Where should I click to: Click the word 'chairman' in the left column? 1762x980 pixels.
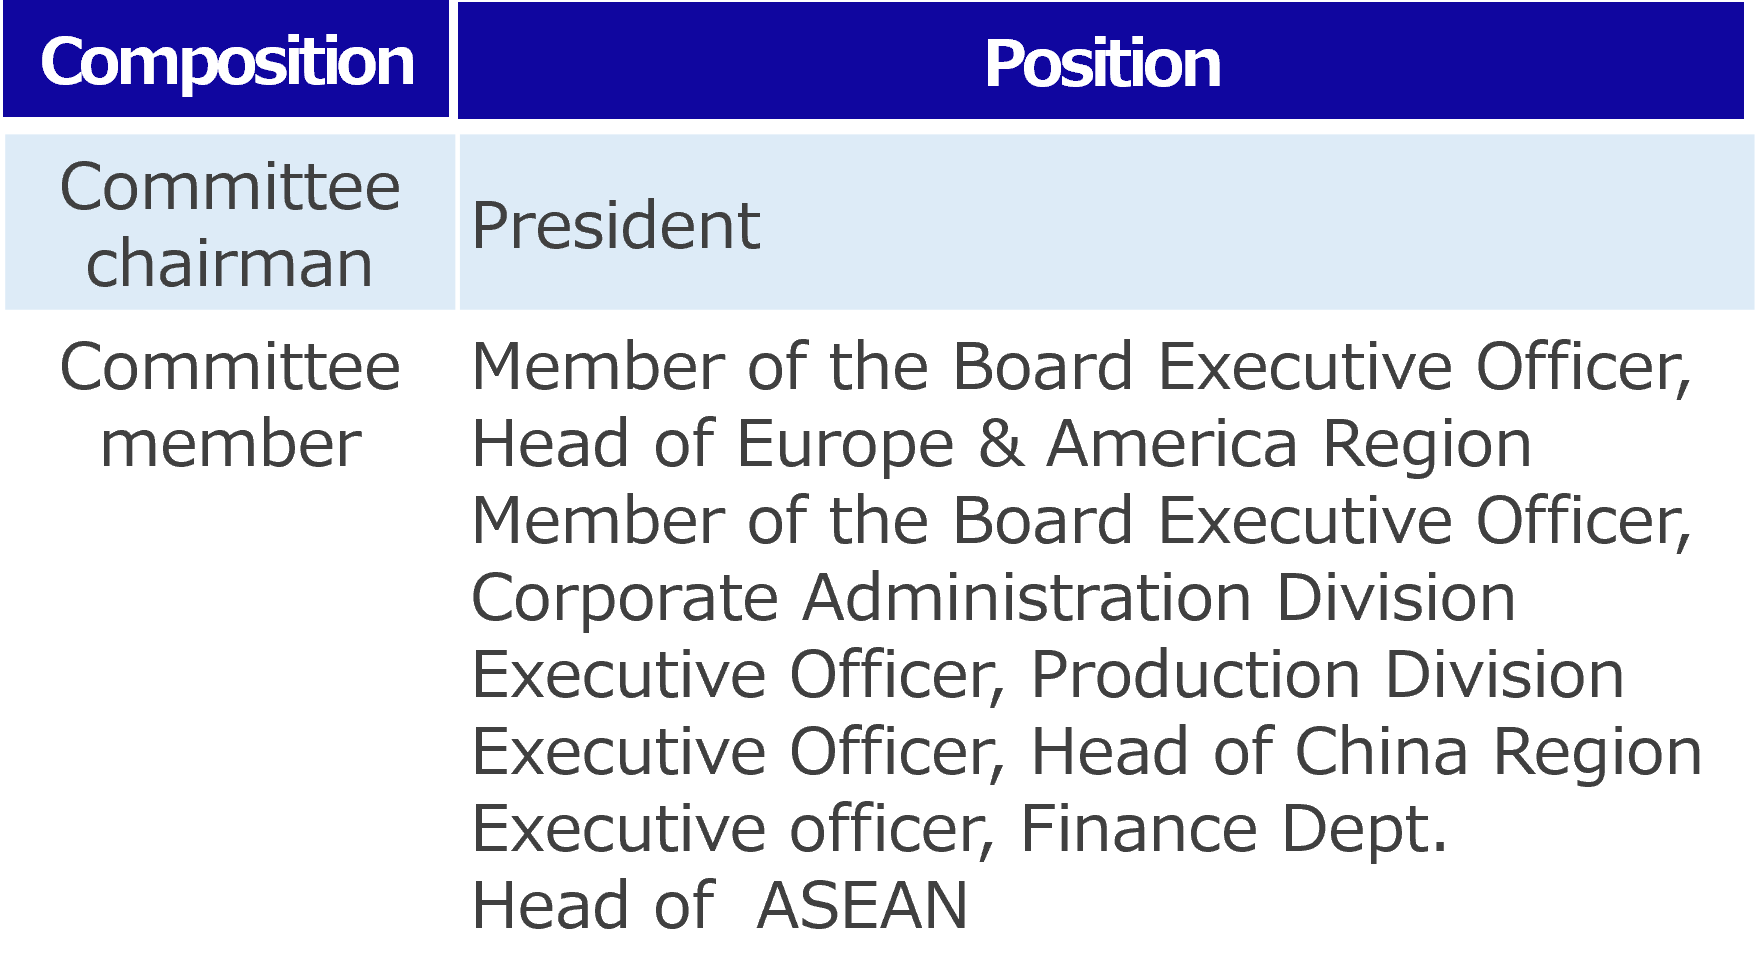tap(230, 263)
